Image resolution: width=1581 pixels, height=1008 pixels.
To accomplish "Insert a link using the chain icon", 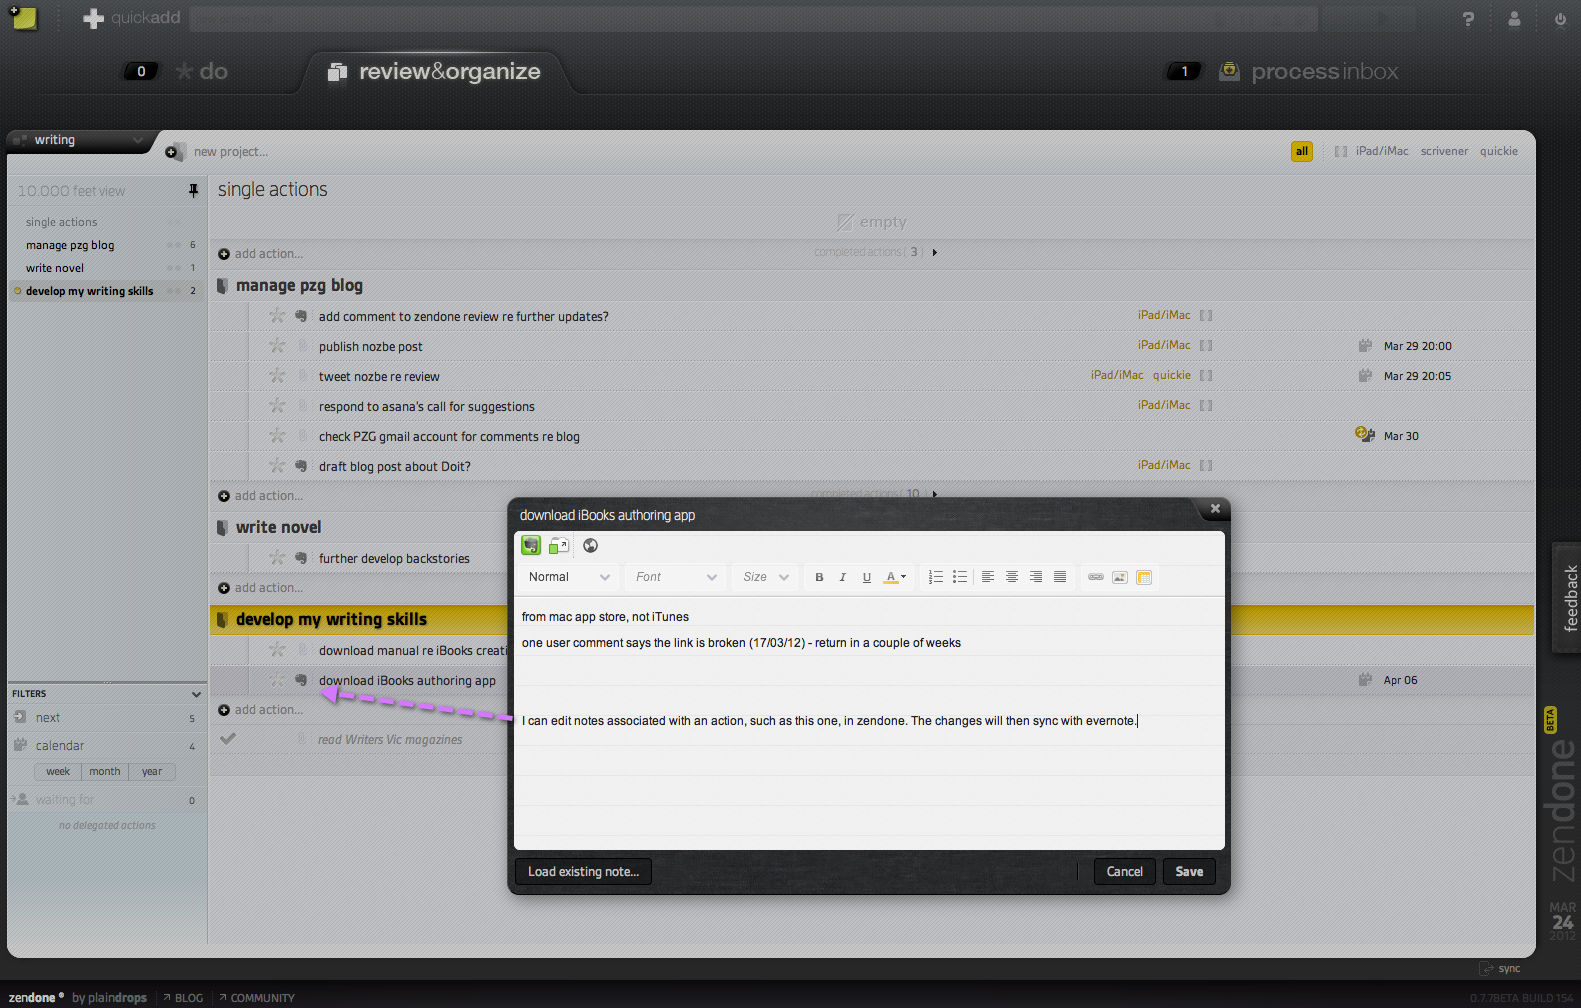I will coord(1096,577).
